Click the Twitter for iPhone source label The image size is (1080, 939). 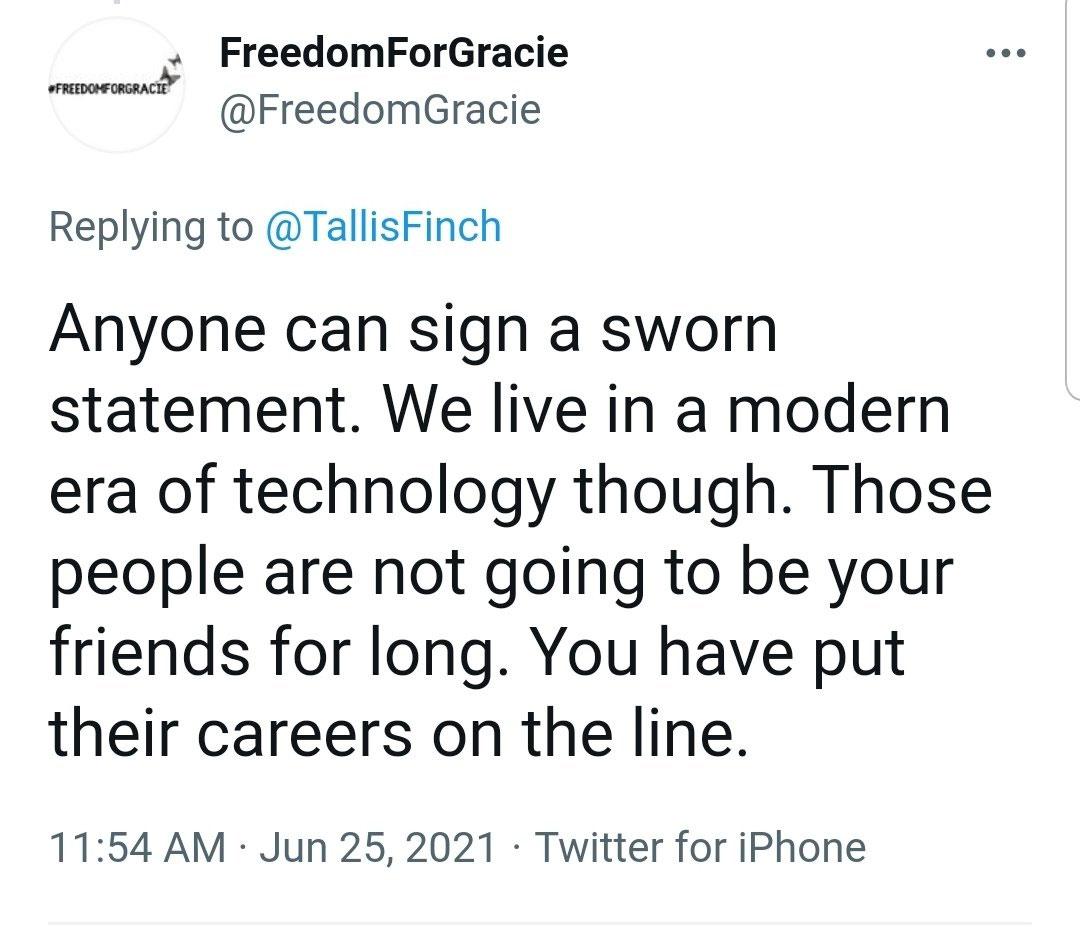(x=700, y=846)
